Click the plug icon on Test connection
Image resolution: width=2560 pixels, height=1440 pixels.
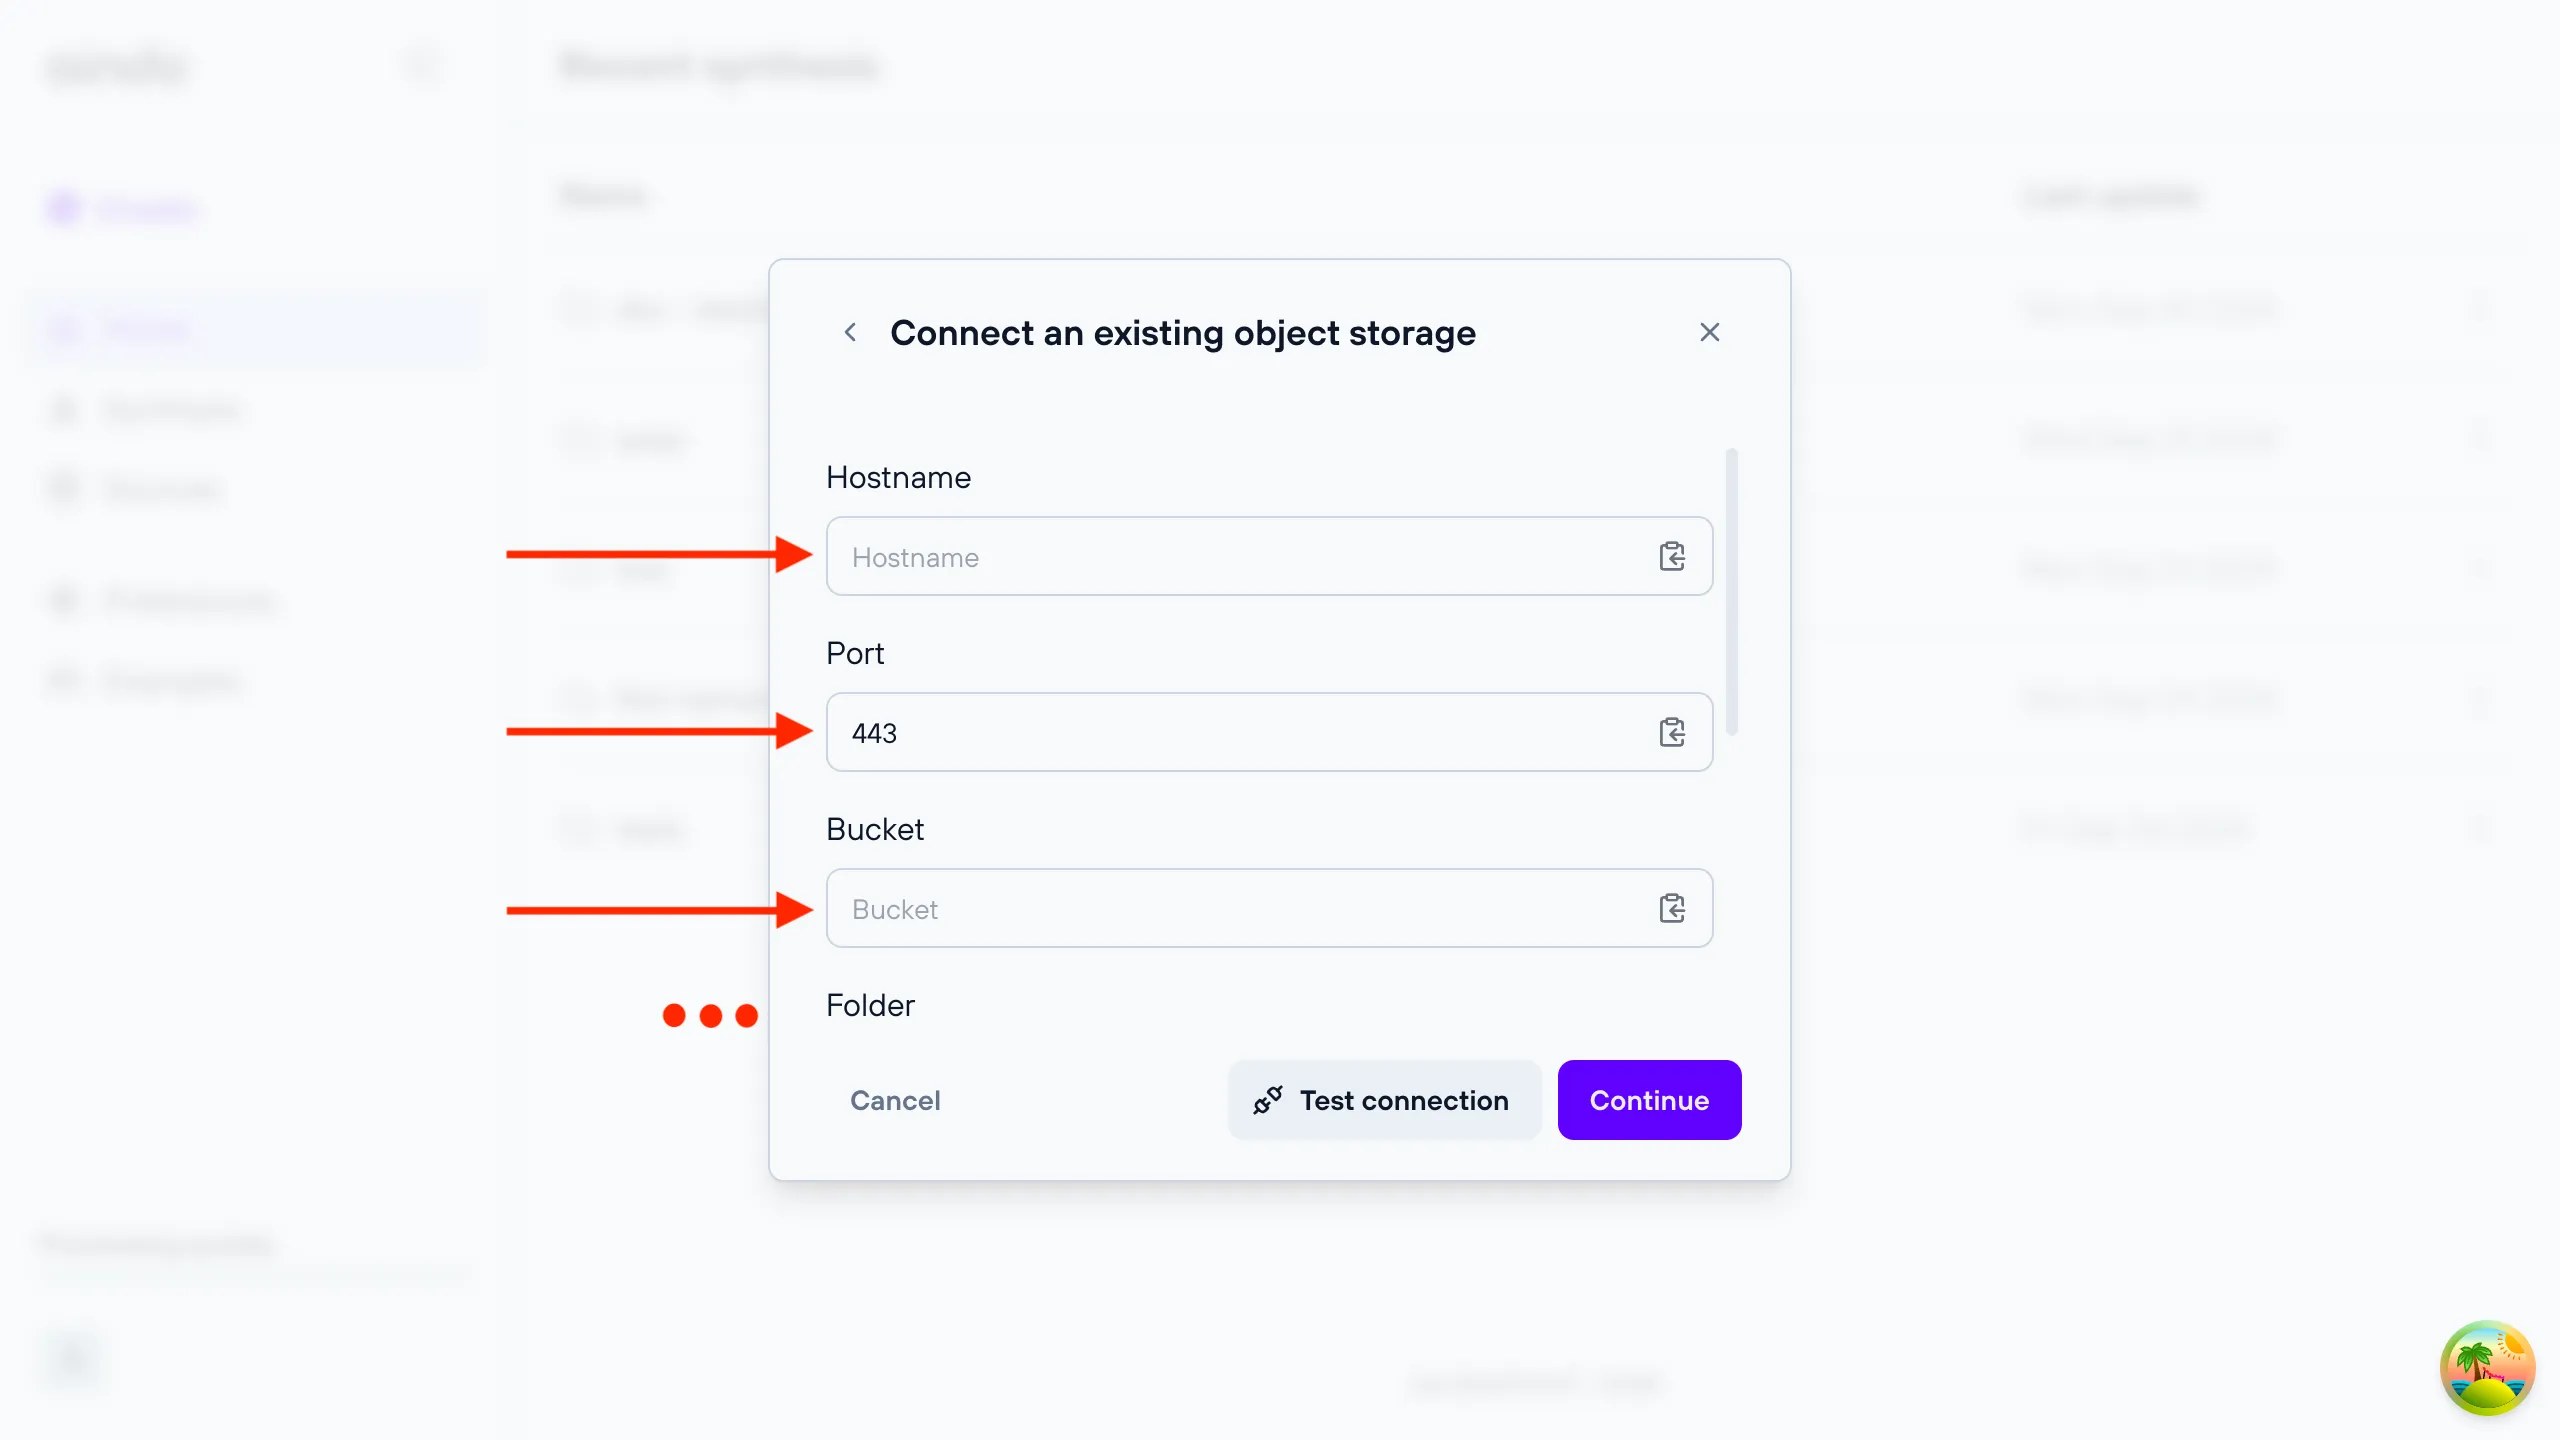[1267, 1100]
